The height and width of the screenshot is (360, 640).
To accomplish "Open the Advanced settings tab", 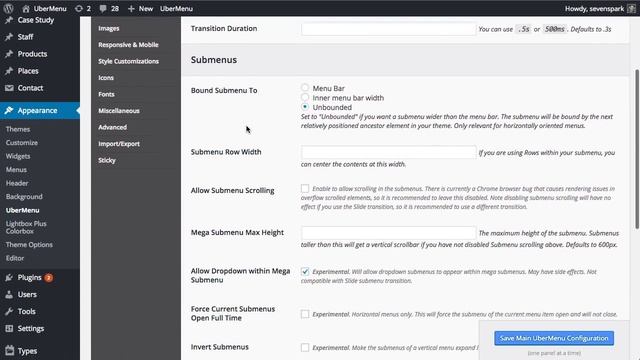I will pos(113,127).
